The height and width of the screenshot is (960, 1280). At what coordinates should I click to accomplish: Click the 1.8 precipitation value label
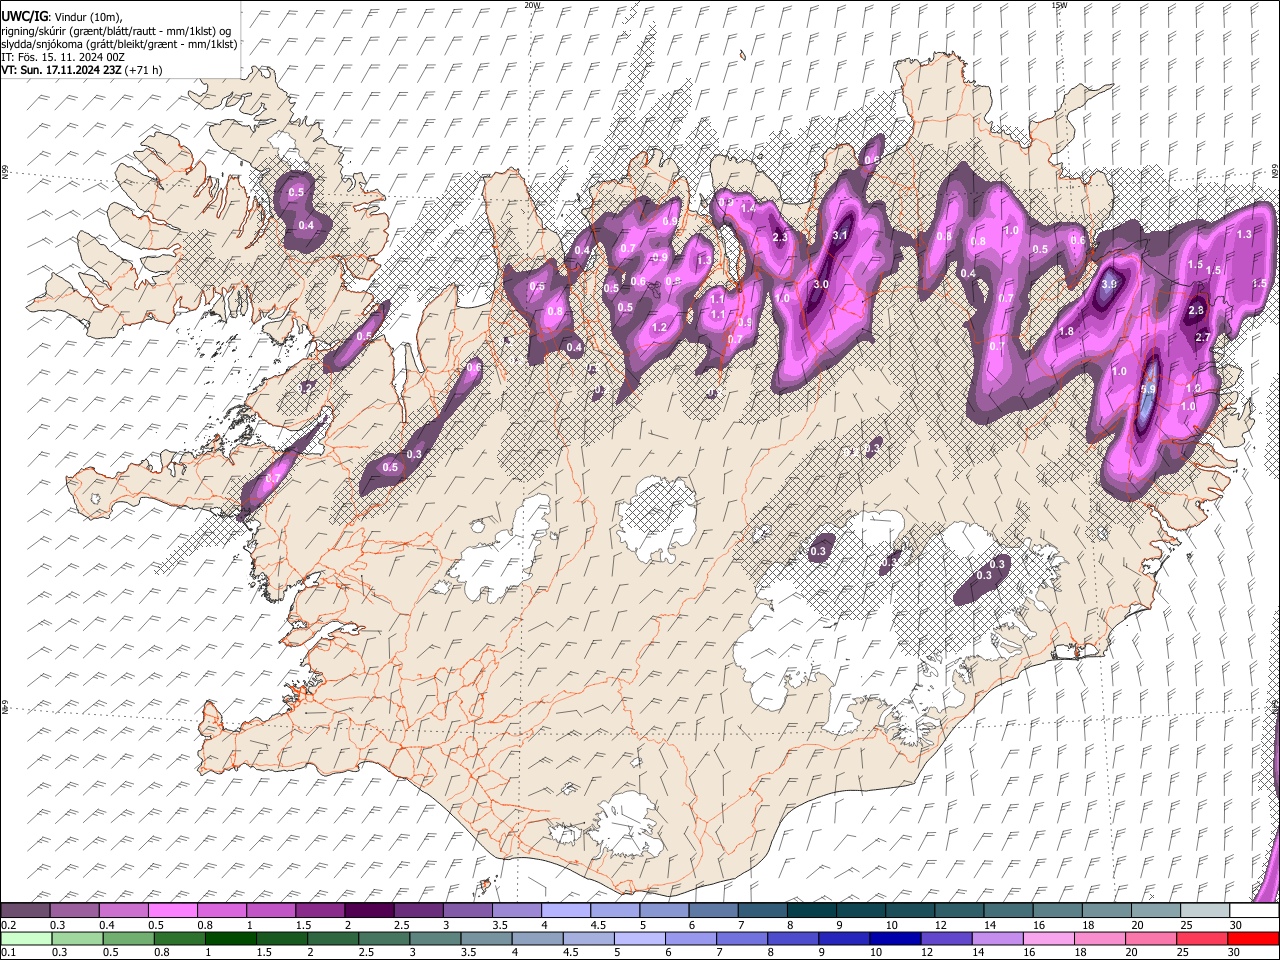[1066, 332]
